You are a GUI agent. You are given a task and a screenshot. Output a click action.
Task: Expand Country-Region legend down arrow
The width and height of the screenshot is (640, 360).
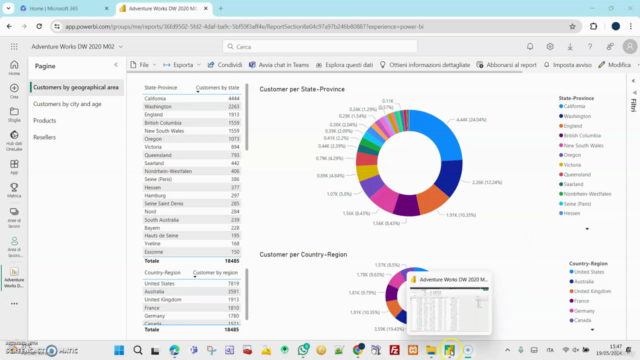[592, 330]
